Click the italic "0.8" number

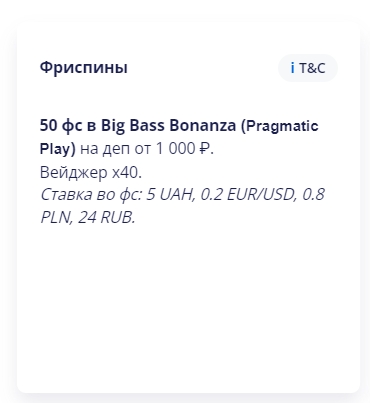pos(313,194)
